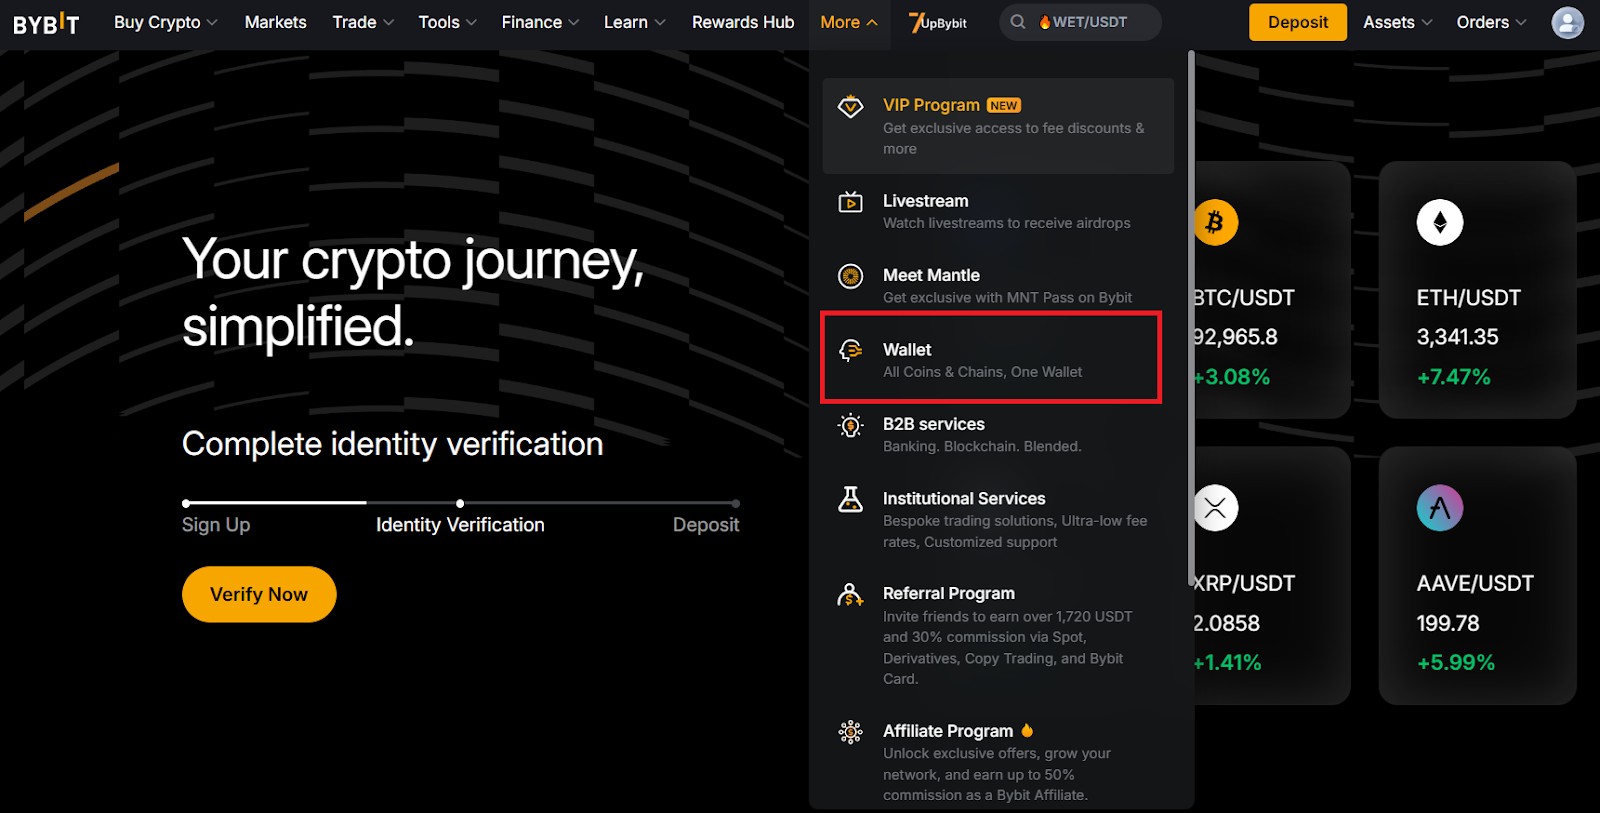Select Affiliate Program menu entry

[x=998, y=762]
